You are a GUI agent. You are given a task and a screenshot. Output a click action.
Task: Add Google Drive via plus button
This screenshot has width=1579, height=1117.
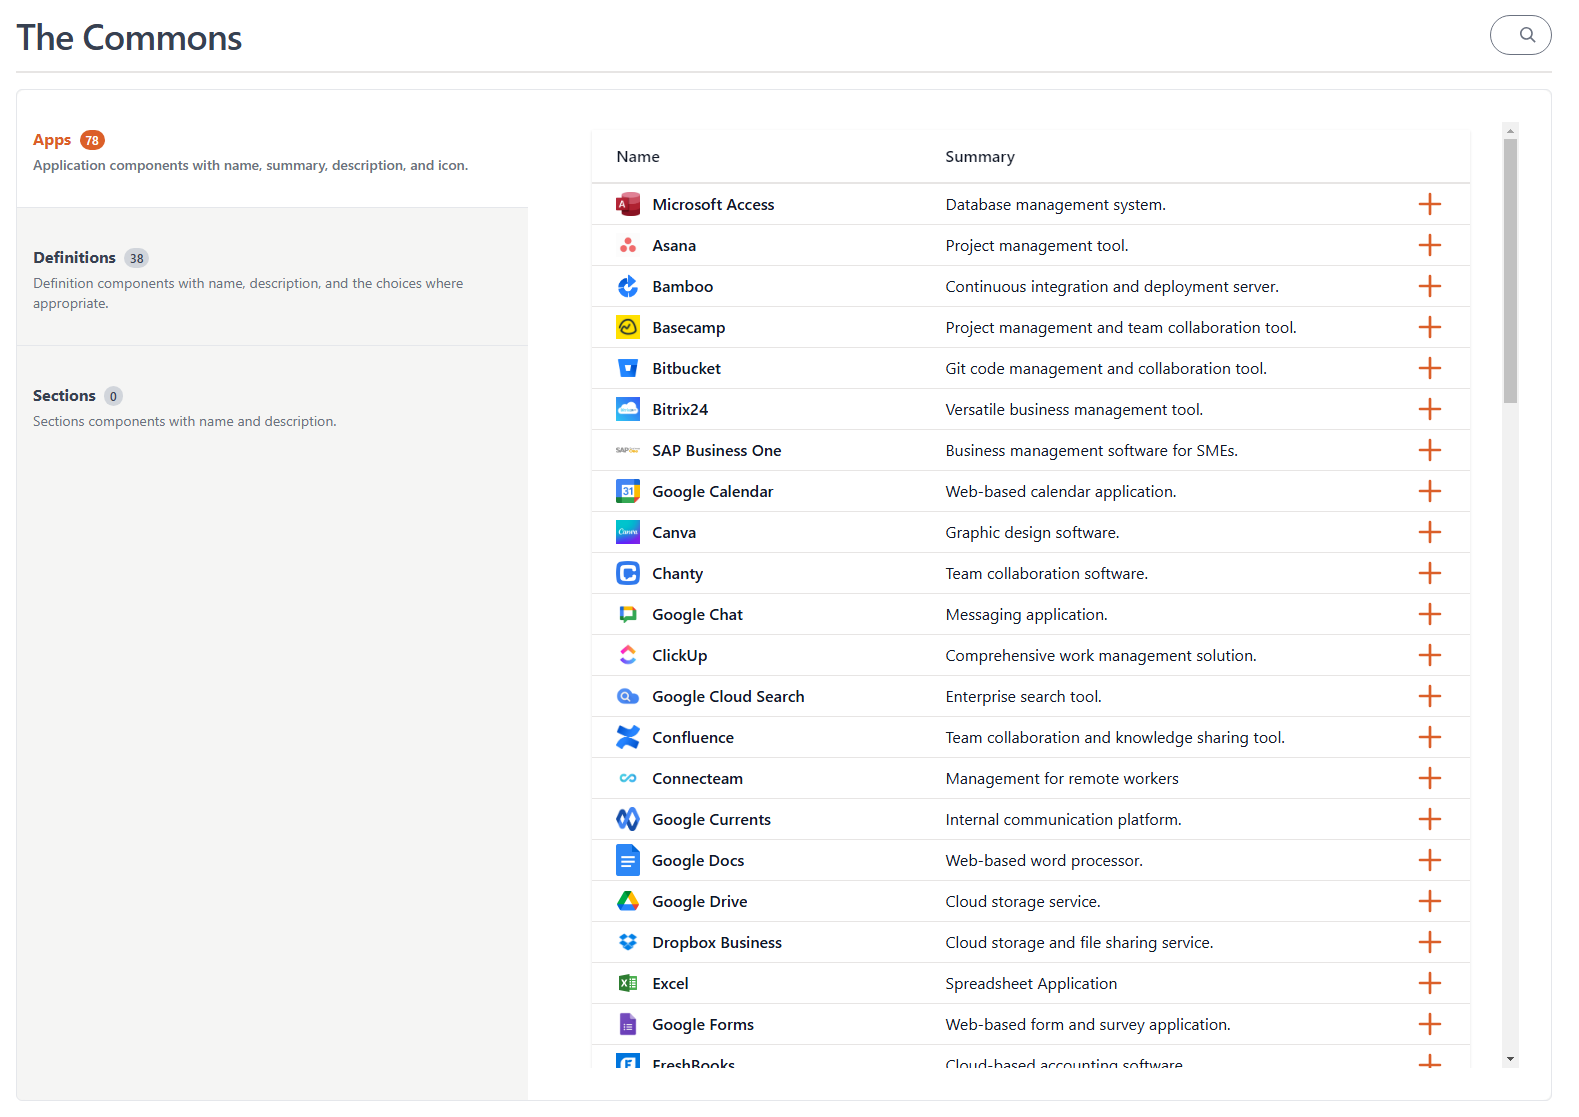tap(1430, 901)
